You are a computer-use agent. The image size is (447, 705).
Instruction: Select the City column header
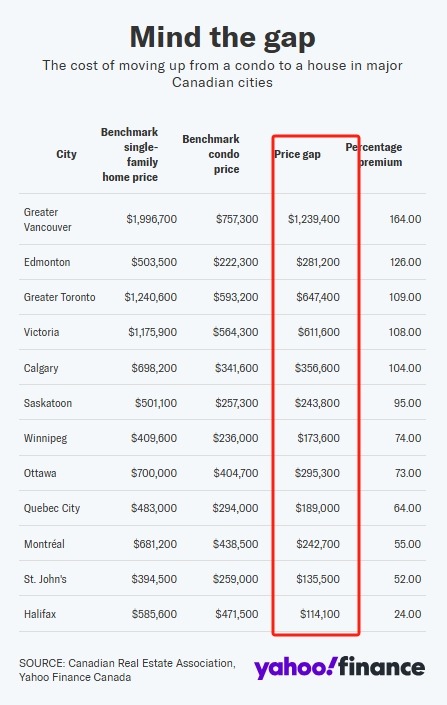pyautogui.click(x=66, y=154)
